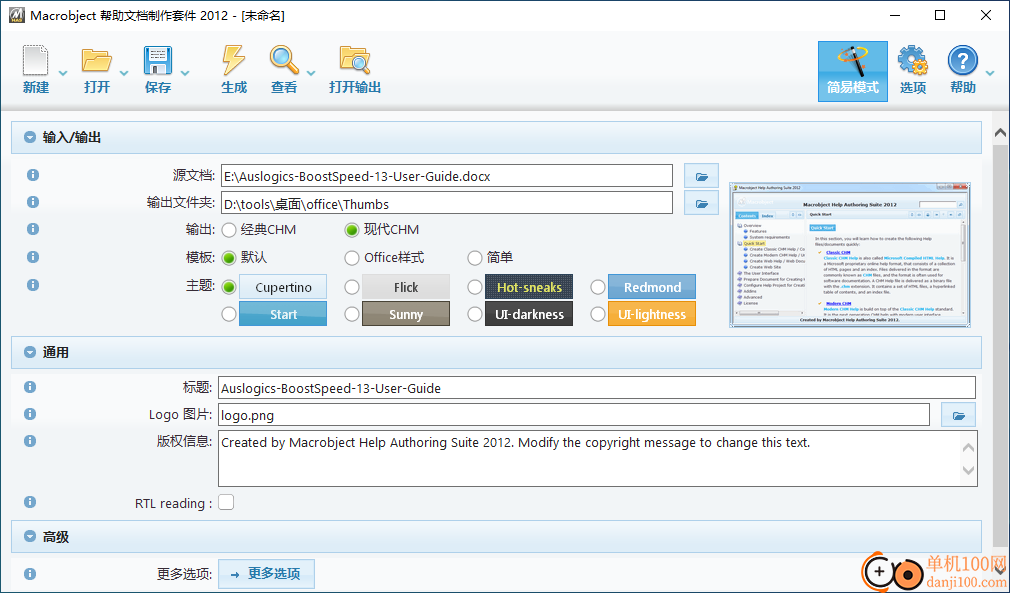This screenshot has width=1010, height=593.
Task: Click the info icon beside 主题
Action: coord(32,285)
